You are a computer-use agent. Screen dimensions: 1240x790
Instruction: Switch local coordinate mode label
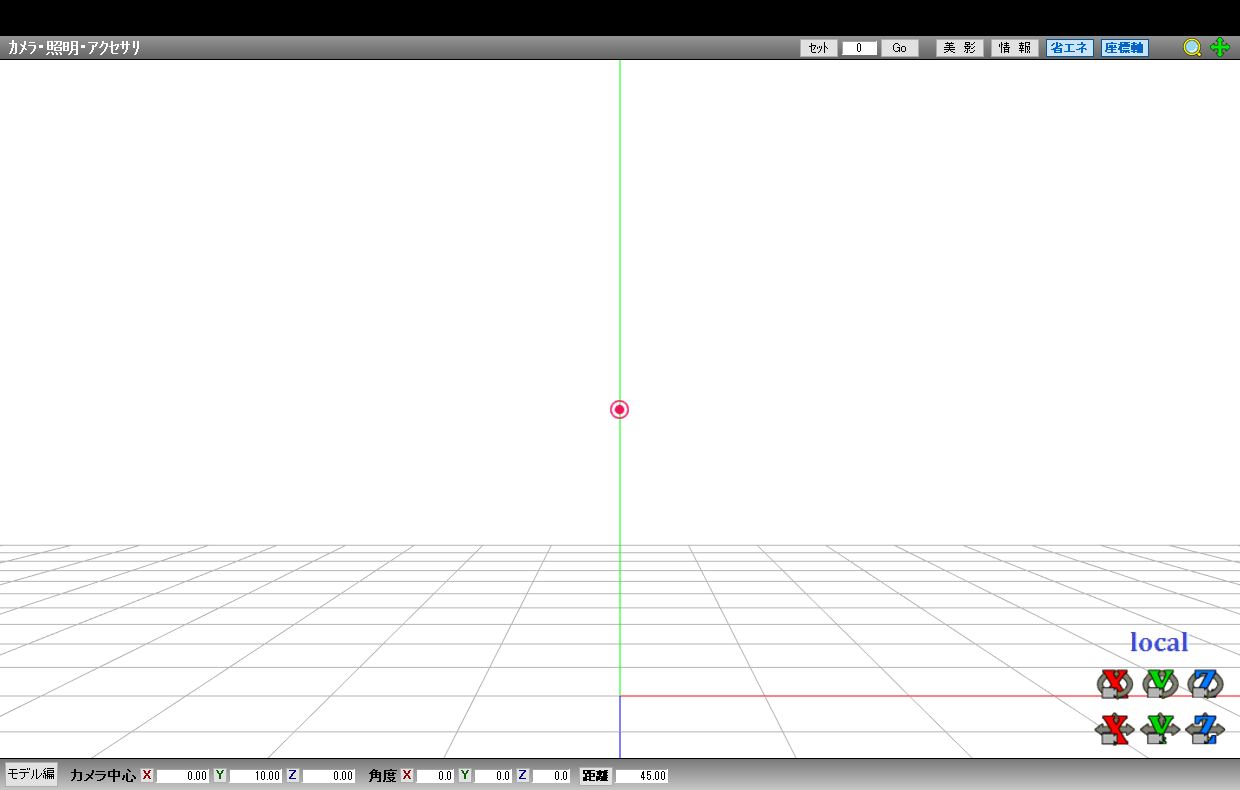click(x=1158, y=642)
